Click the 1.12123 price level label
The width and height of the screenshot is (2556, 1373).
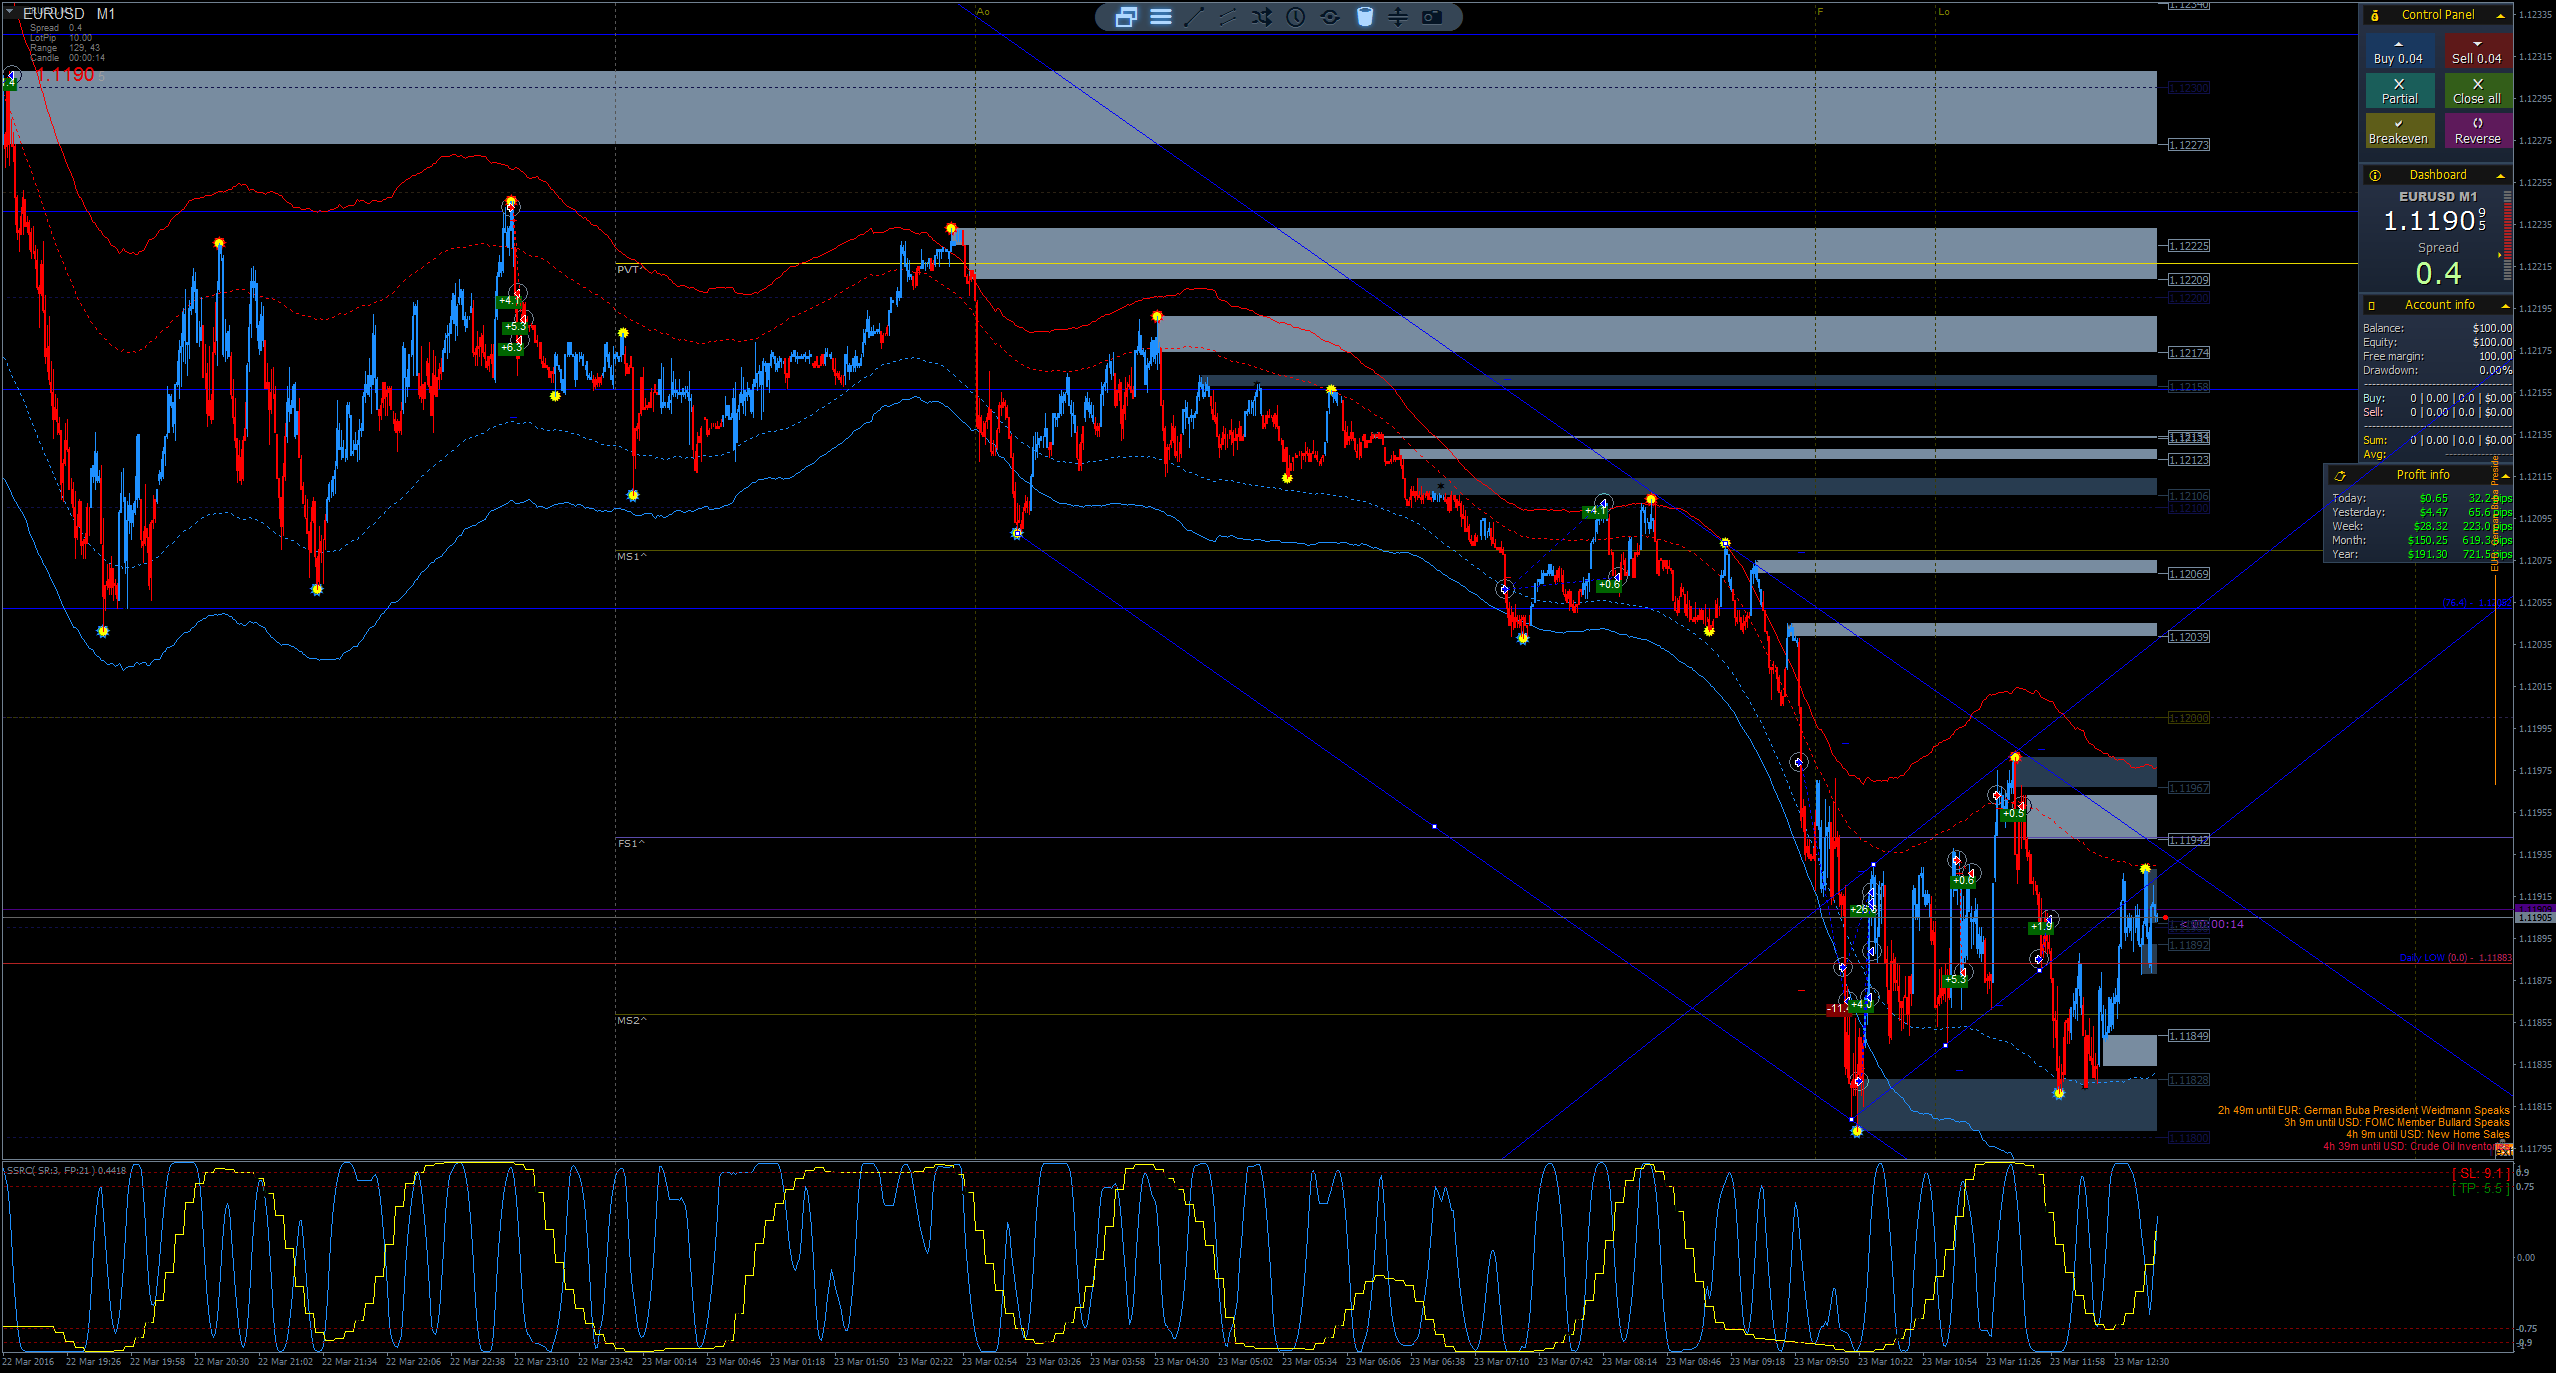2188,460
